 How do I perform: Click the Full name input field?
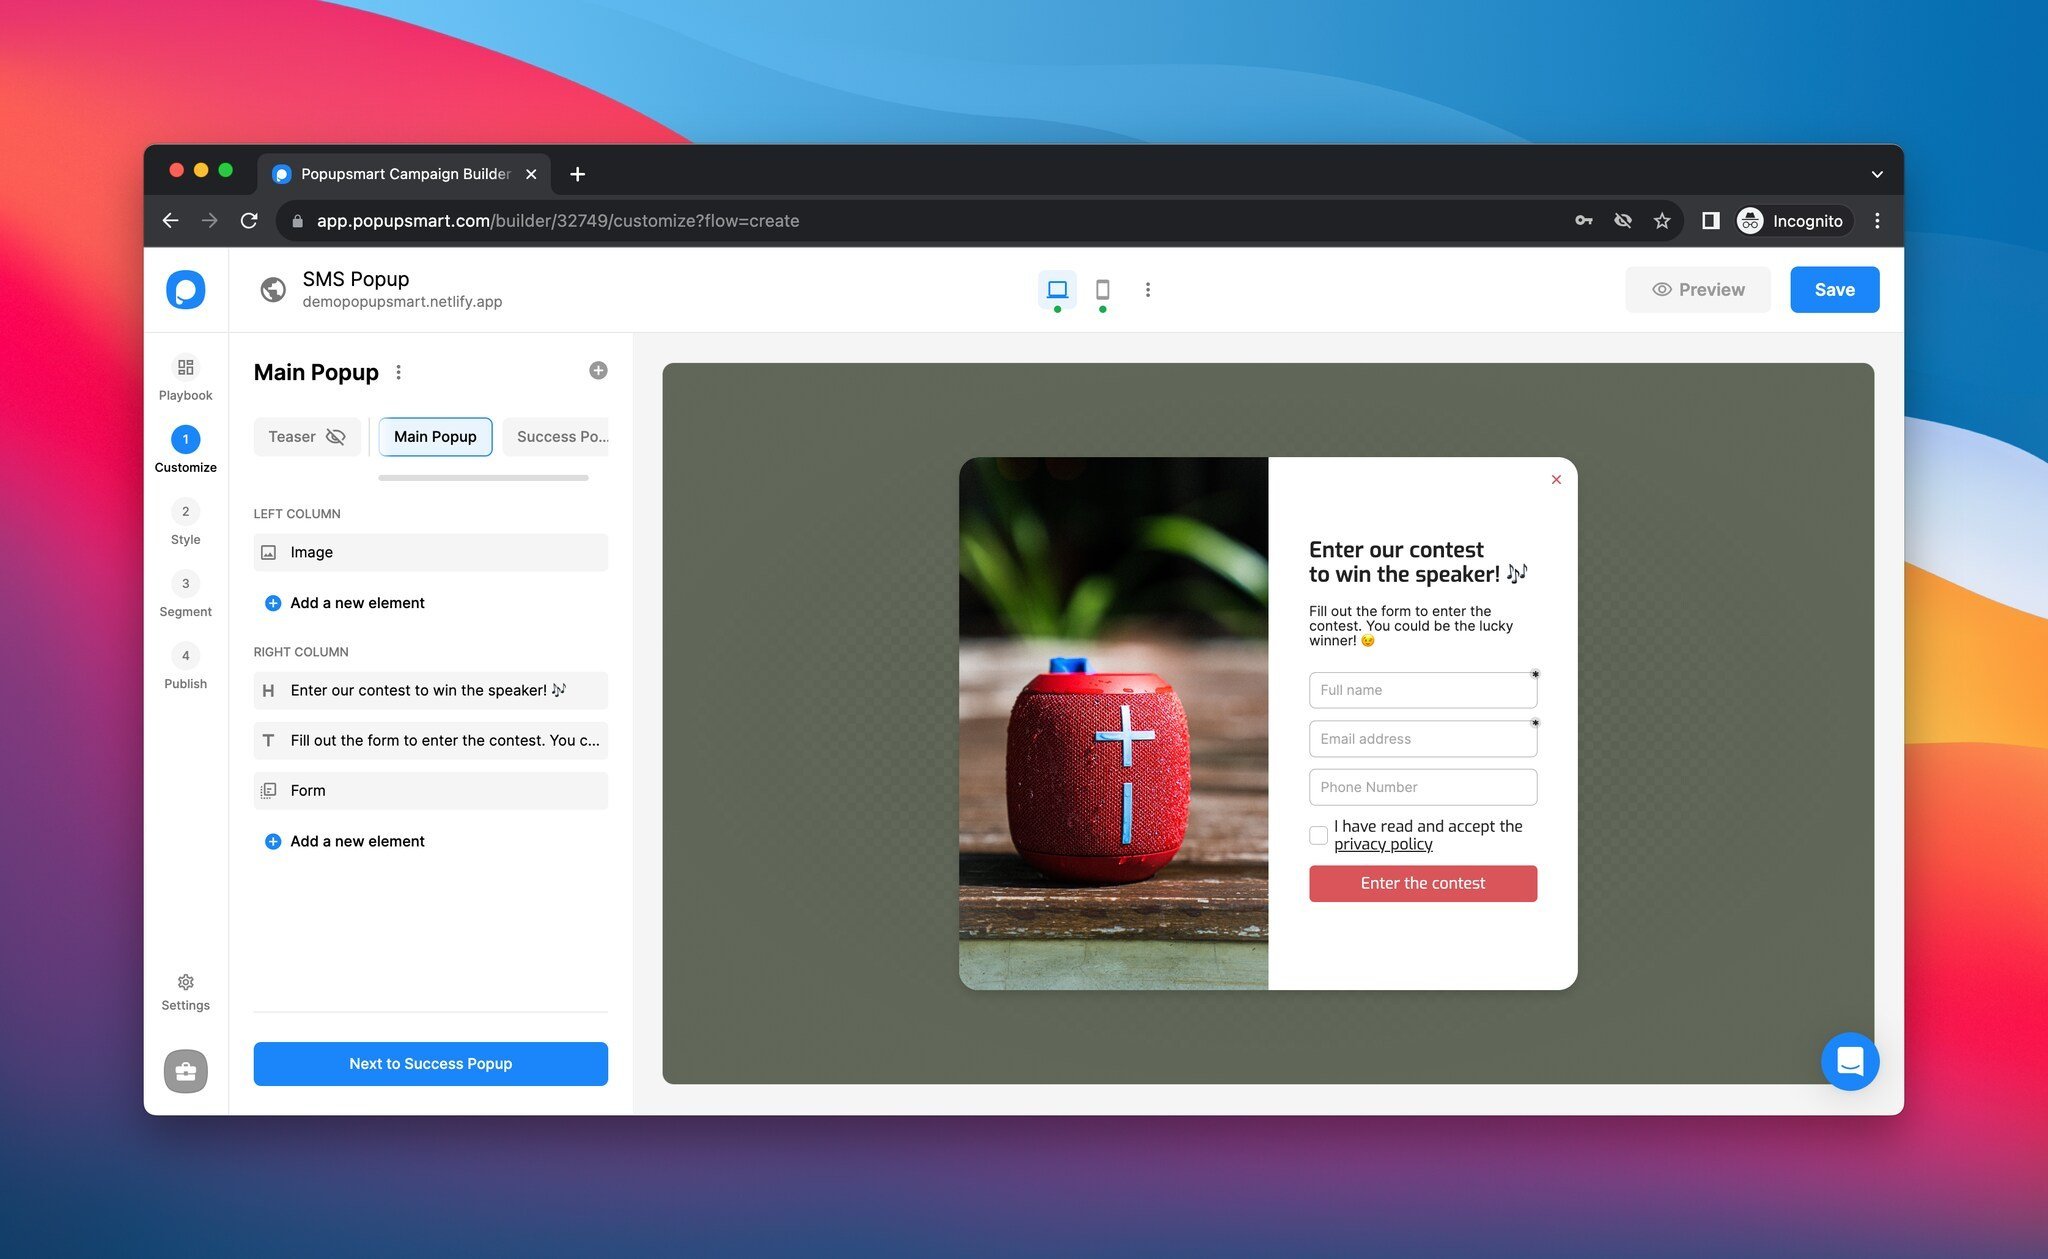(x=1422, y=689)
